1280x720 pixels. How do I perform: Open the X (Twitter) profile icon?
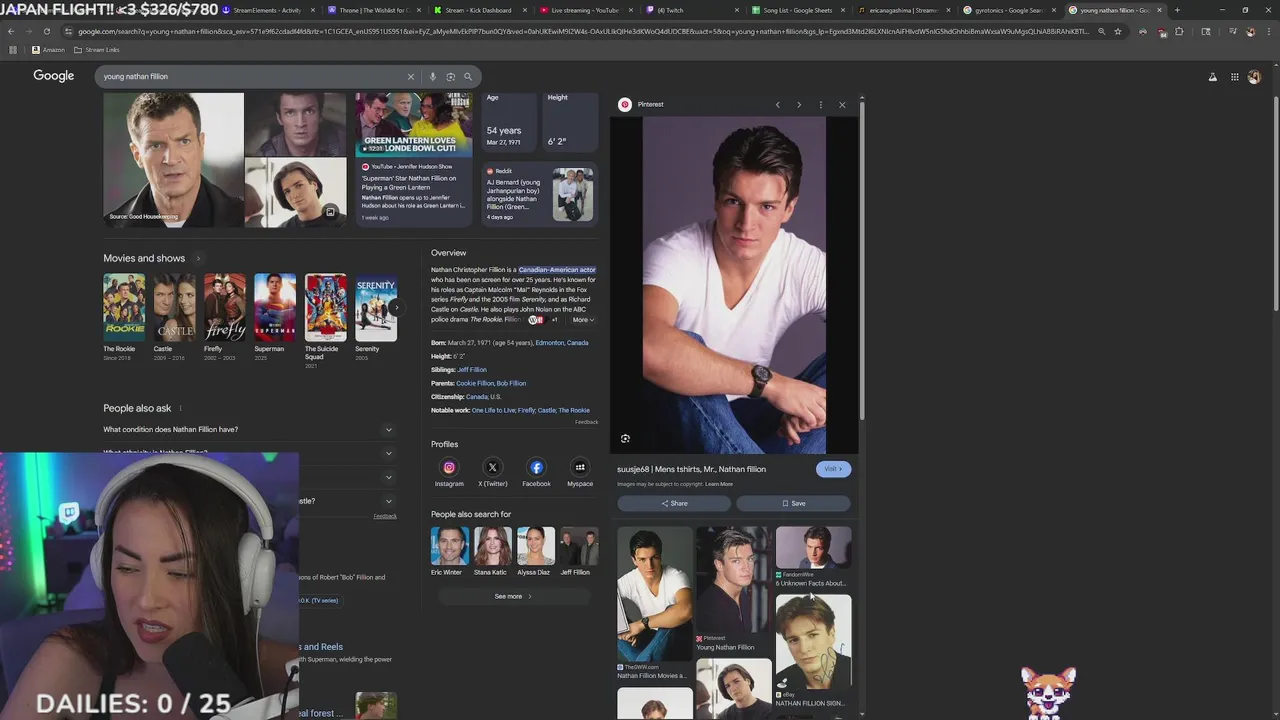492,467
